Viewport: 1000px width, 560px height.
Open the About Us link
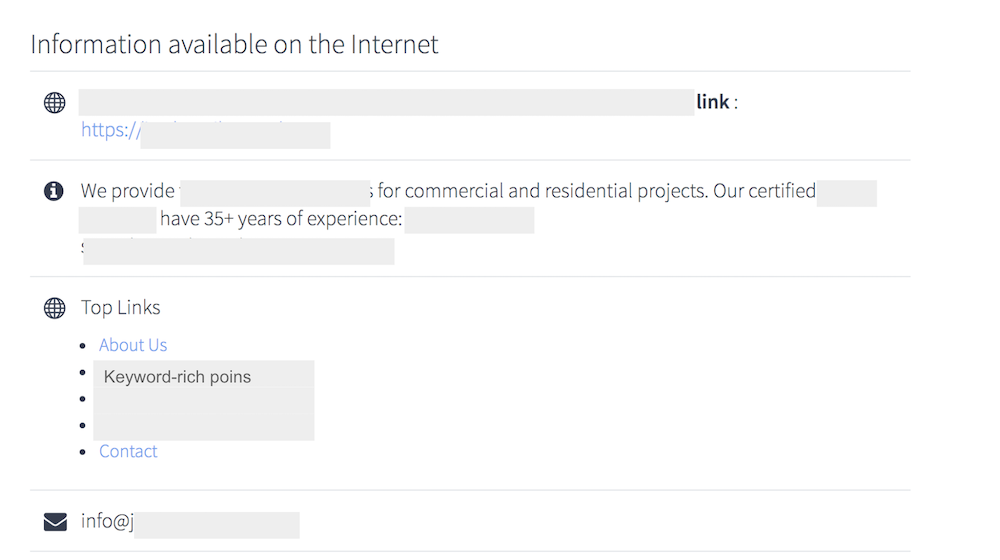[133, 345]
